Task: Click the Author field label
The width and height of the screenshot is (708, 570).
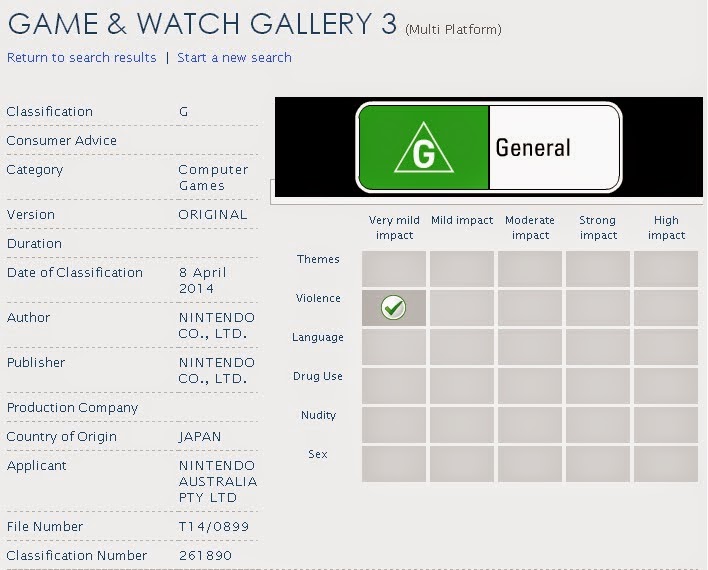Action: tap(28, 318)
